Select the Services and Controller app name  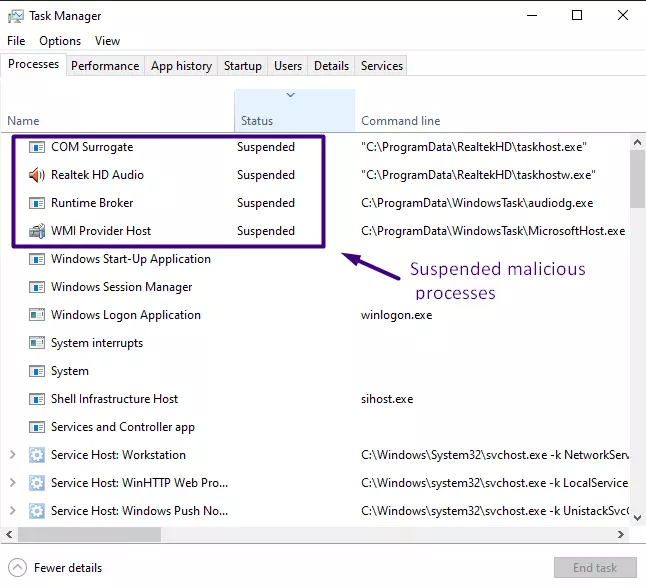[x=123, y=427]
